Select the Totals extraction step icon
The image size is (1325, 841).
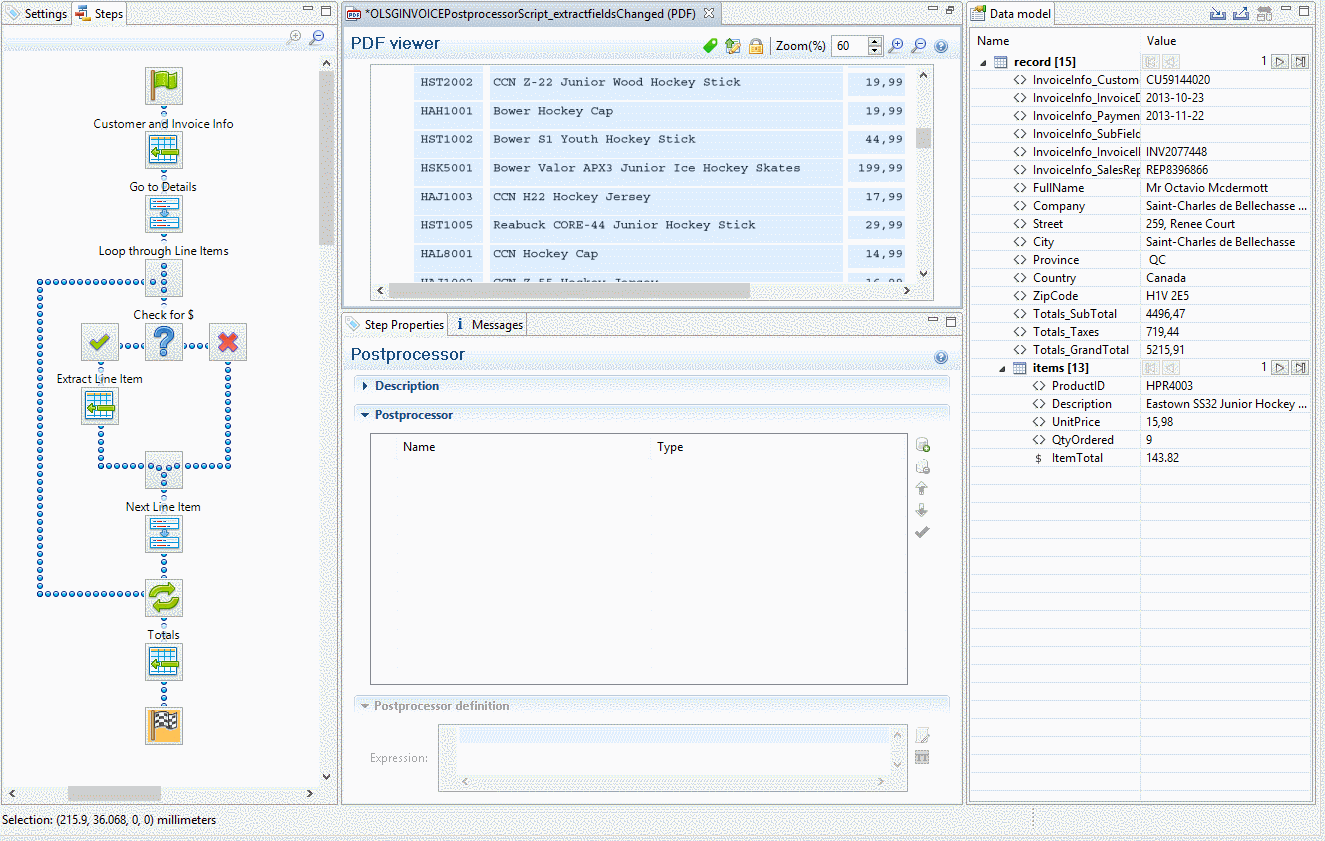point(164,662)
